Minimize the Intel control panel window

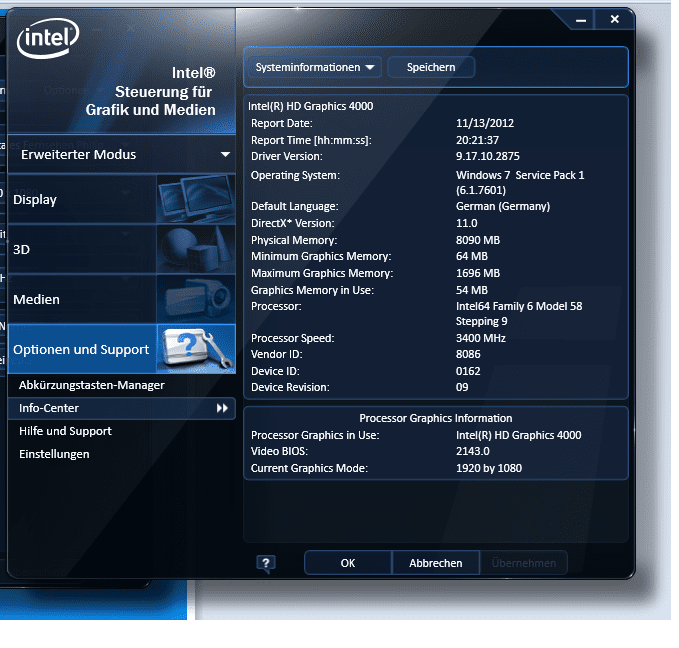(581, 20)
